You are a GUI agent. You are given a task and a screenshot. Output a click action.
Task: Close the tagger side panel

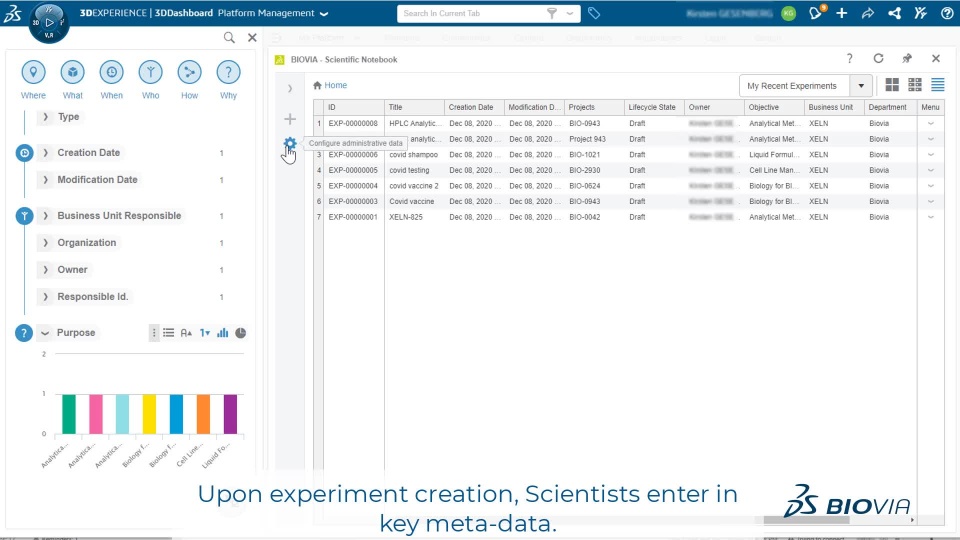point(252,38)
